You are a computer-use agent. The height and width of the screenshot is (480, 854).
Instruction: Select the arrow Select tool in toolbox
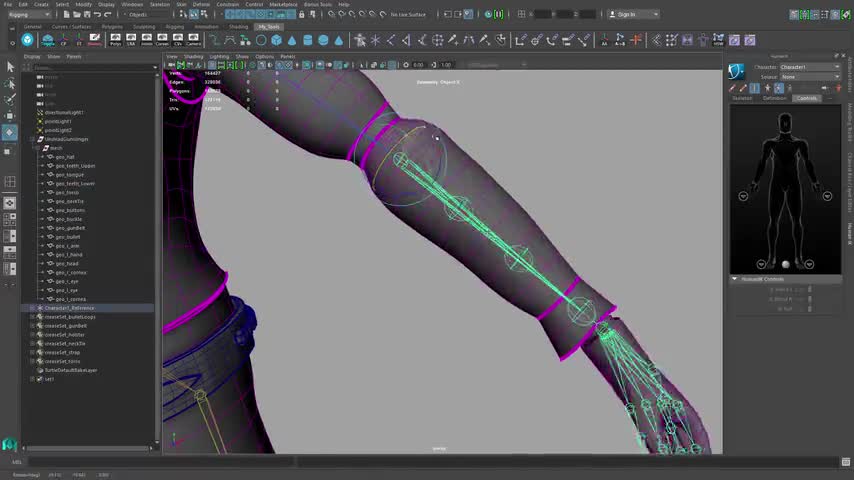click(10, 67)
